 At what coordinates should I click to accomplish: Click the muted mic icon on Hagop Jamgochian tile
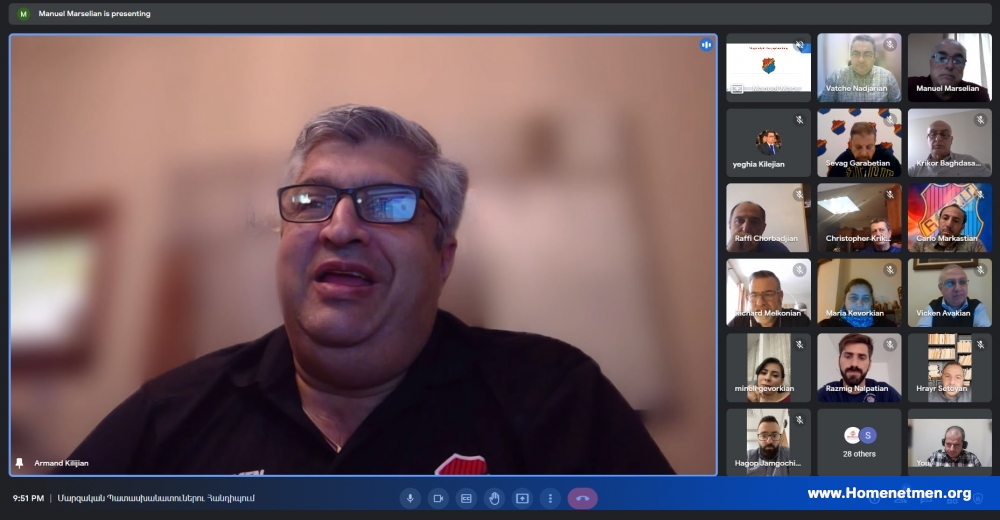(799, 420)
